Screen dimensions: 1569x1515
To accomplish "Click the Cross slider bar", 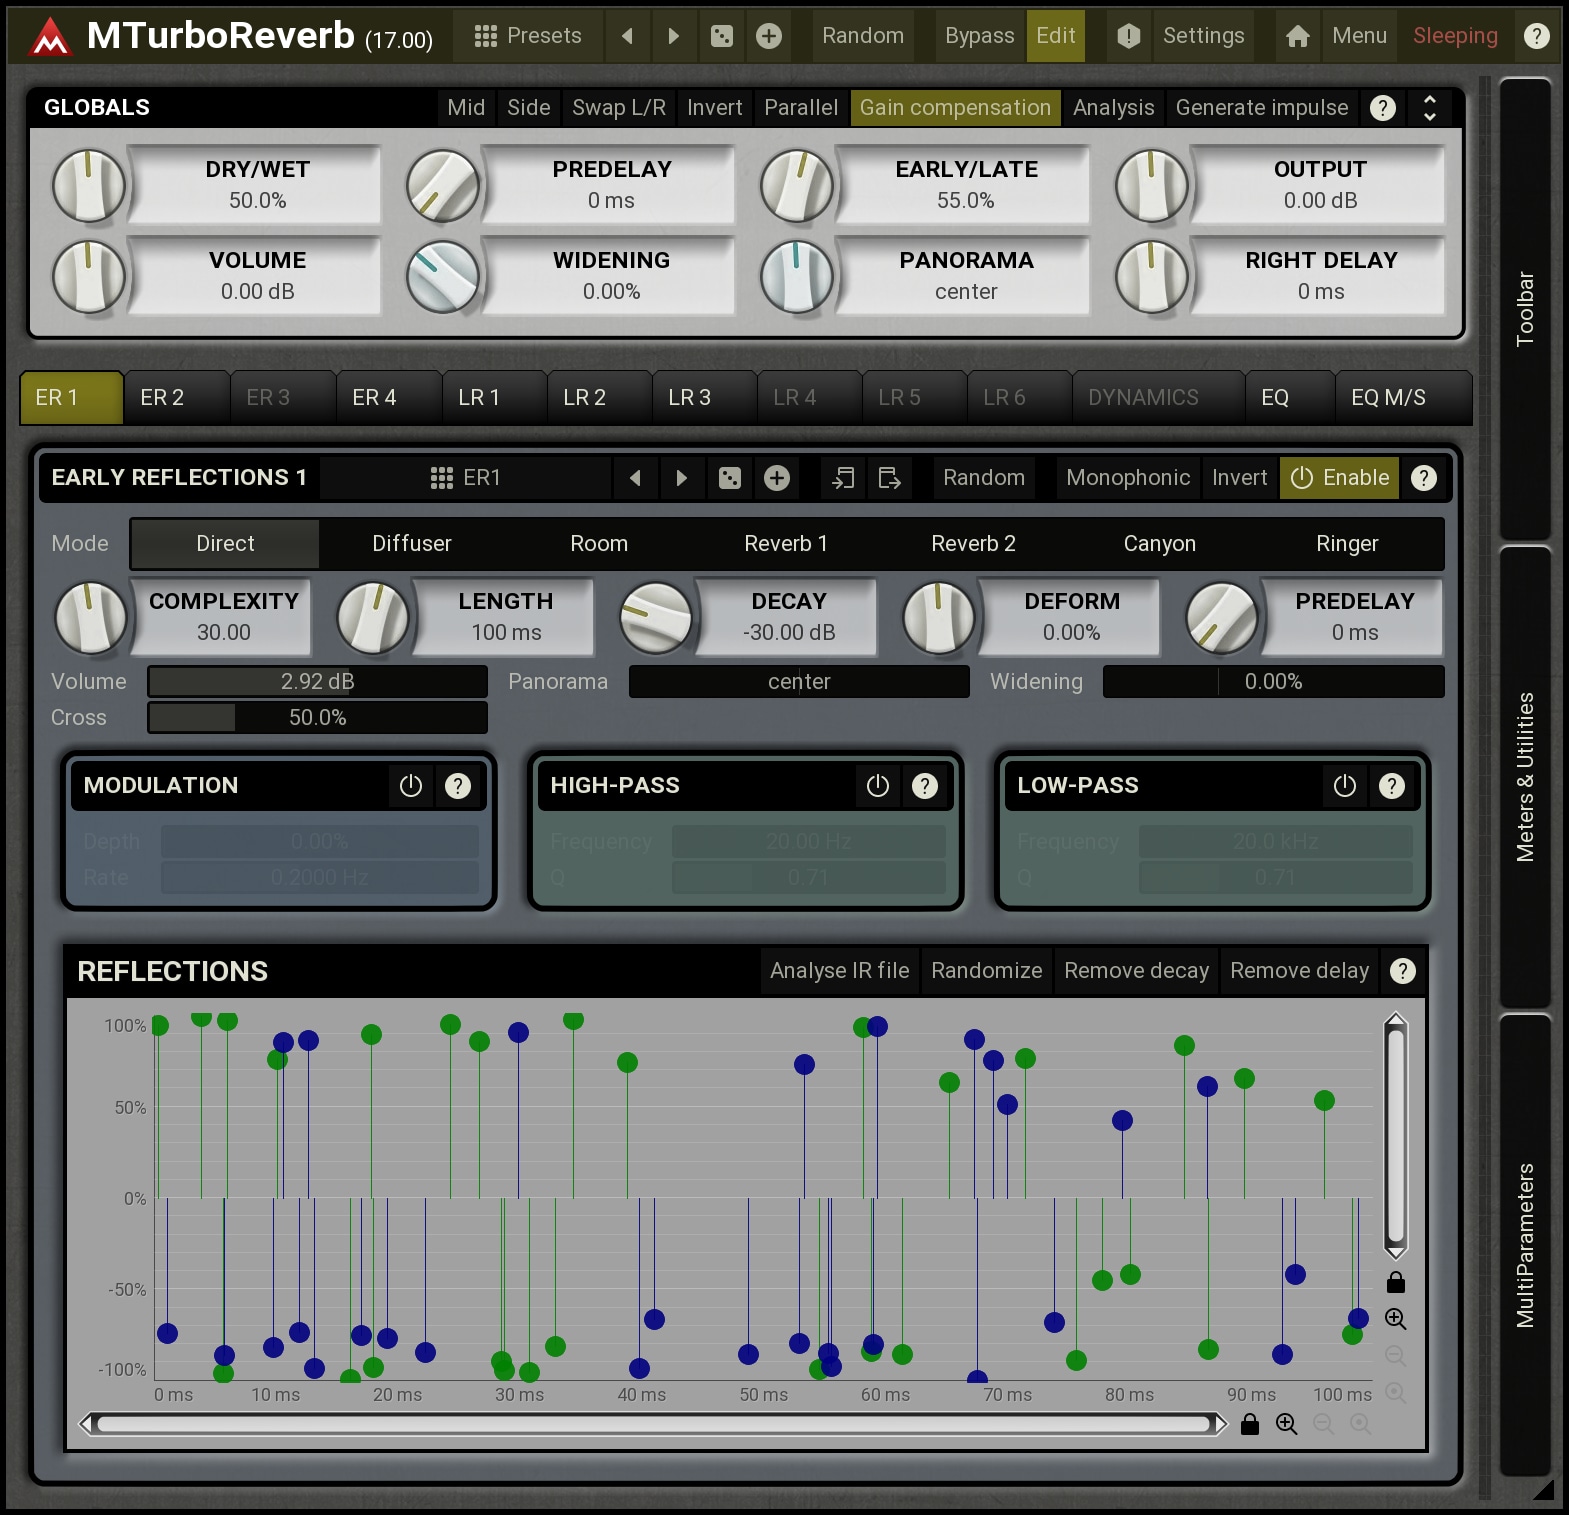I will 317,718.
